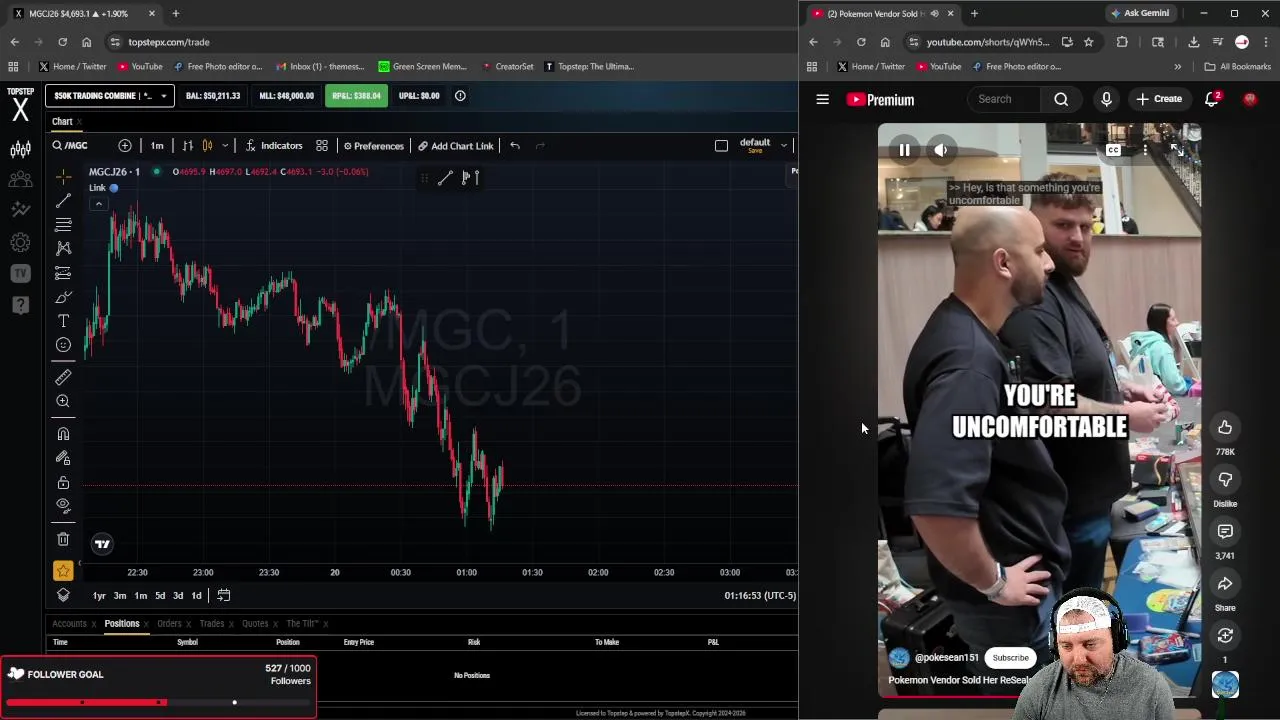Expand the chart style dropdown arrow
Image resolution: width=1280 pixels, height=720 pixels.
(225, 146)
